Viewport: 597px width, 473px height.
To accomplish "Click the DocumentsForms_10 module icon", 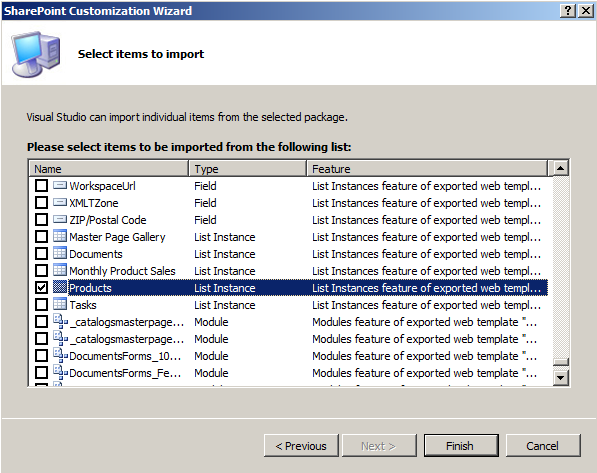I will [60, 355].
